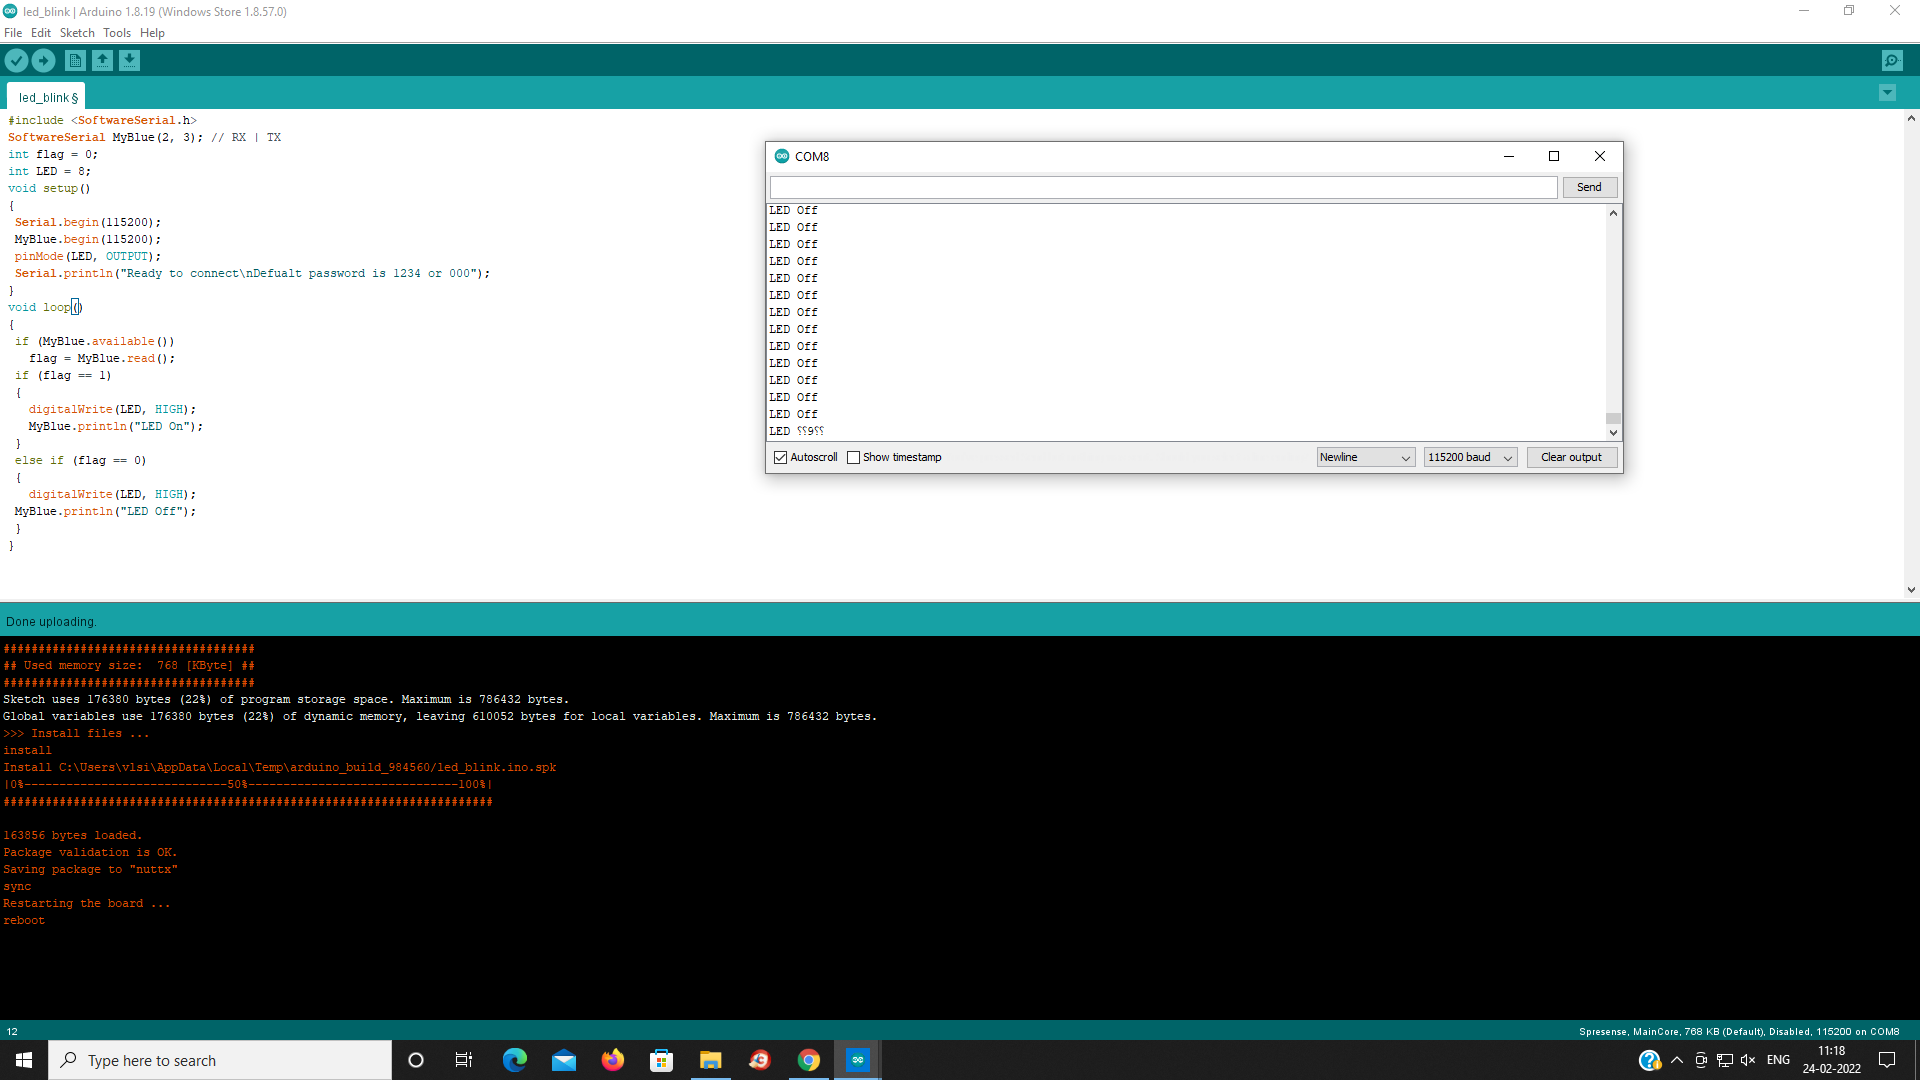Click the COM8 output scrollbar down arrow
Image resolution: width=1920 pixels, height=1080 pixels.
[1613, 433]
